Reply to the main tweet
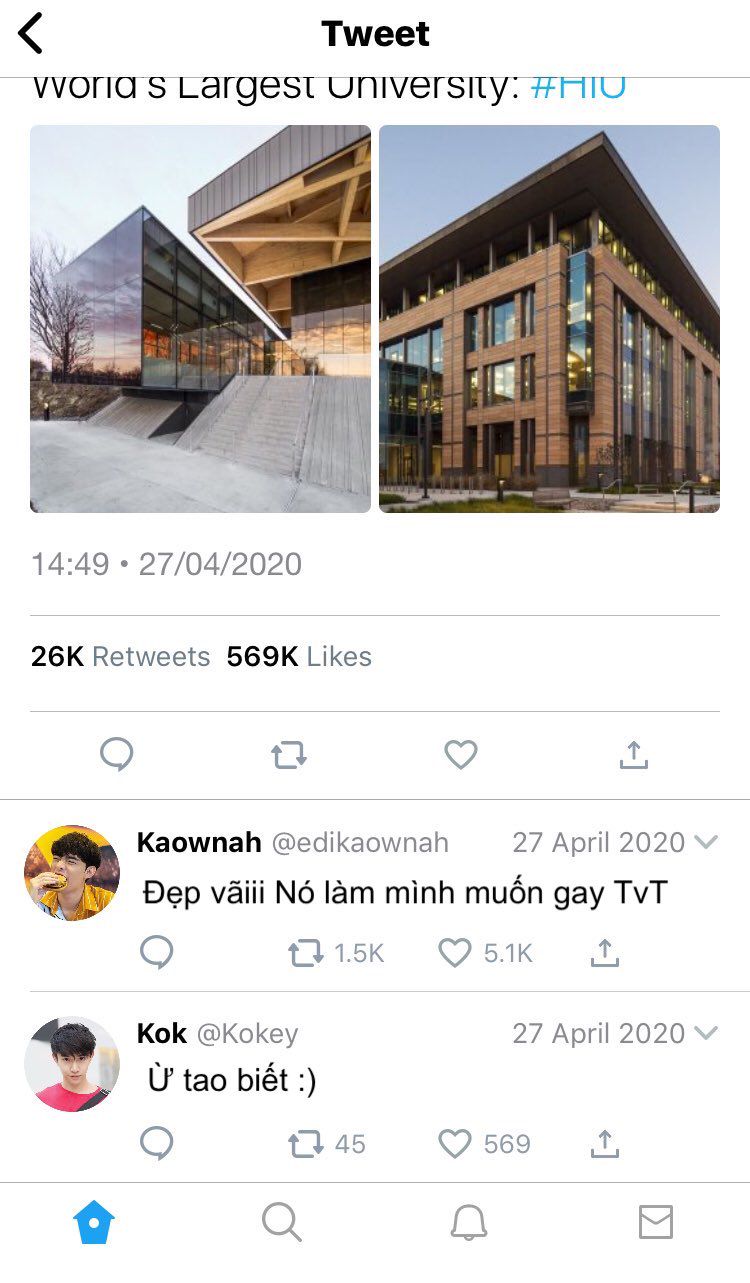The width and height of the screenshot is (750, 1283). (117, 754)
